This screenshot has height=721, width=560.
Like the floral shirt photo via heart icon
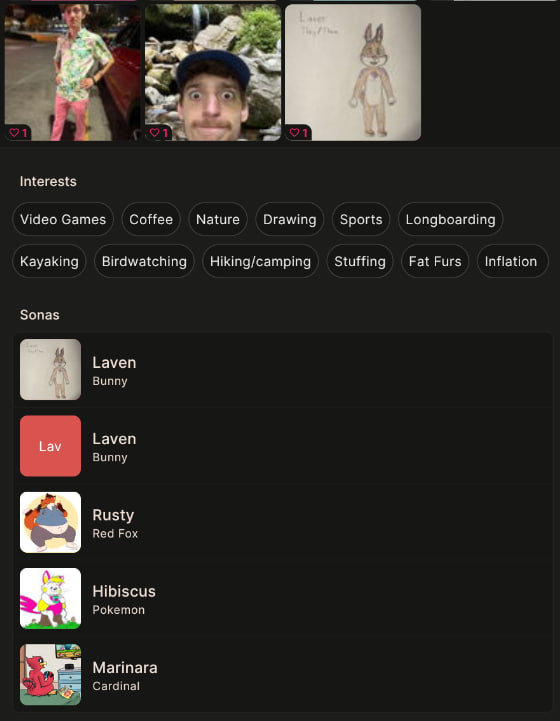(x=14, y=133)
